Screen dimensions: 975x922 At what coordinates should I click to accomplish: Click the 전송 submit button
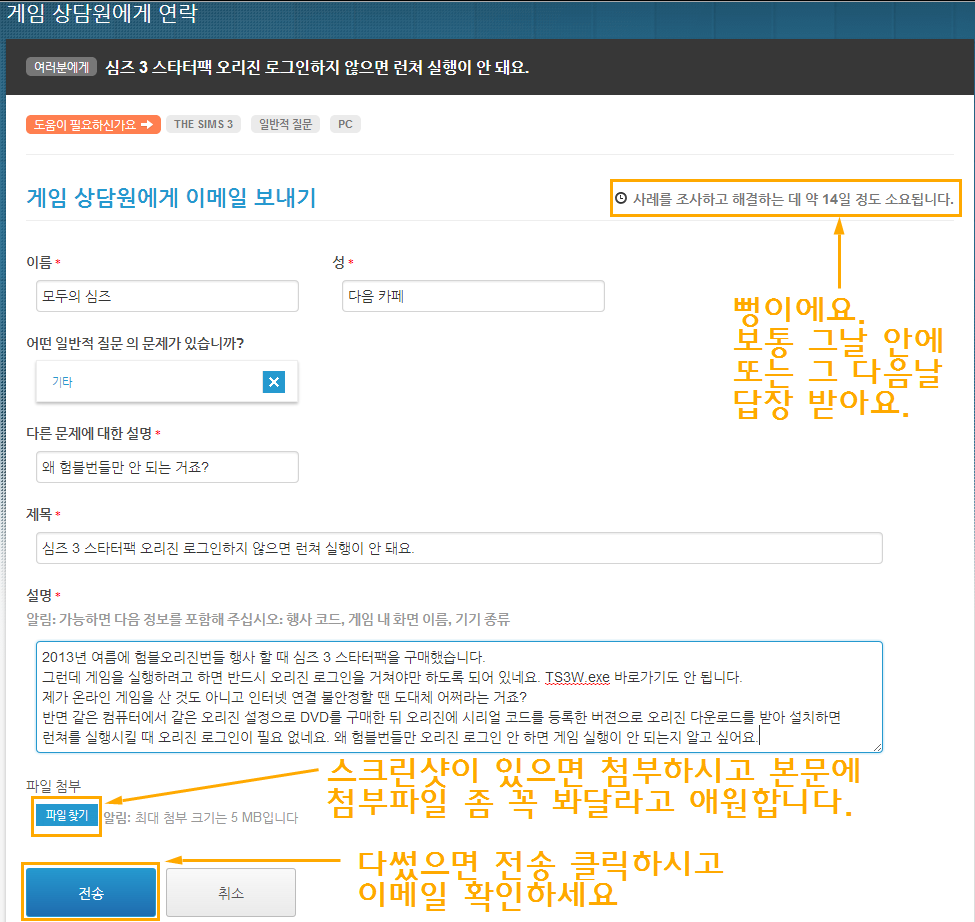pos(91,893)
